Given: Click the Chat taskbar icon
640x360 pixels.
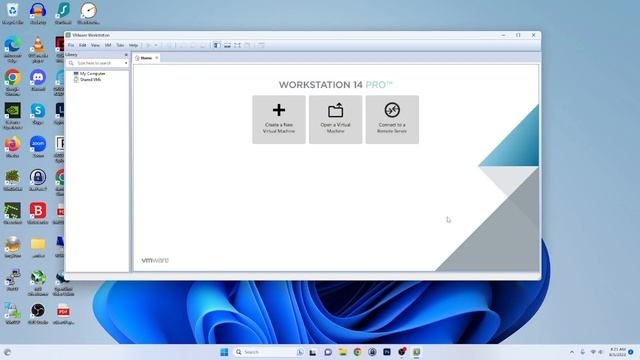Looking at the screenshot, I should click(328, 352).
